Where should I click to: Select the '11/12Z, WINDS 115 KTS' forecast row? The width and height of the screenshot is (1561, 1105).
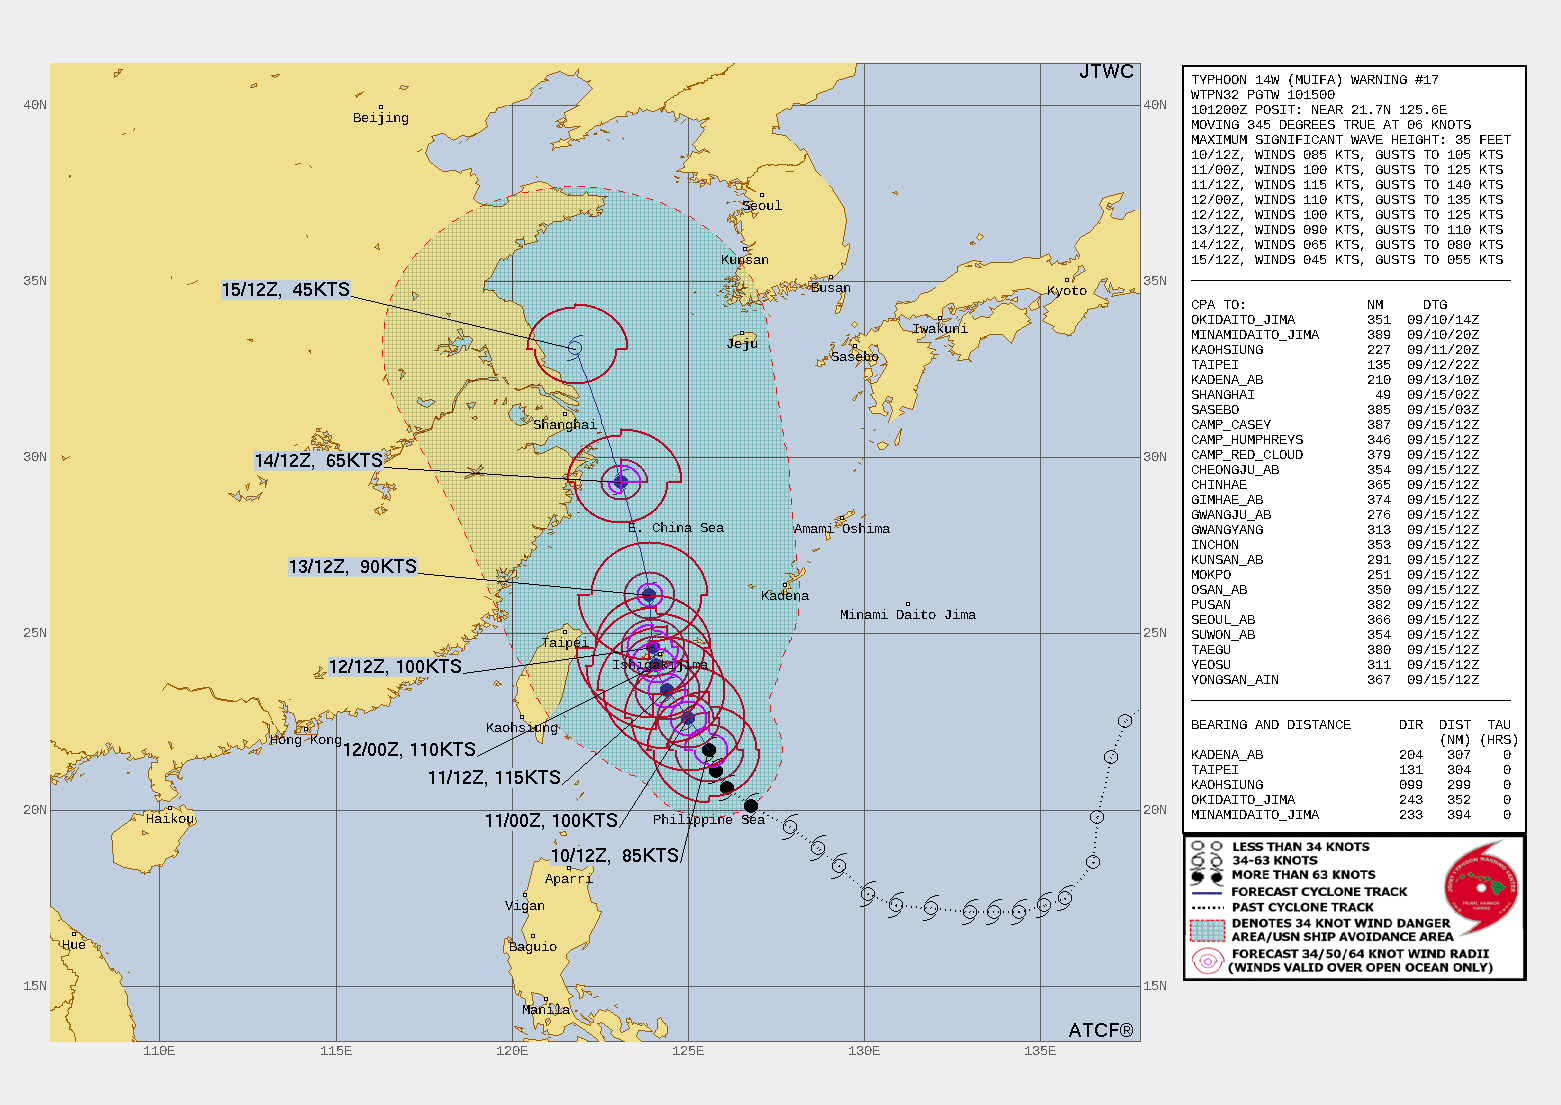click(1347, 185)
